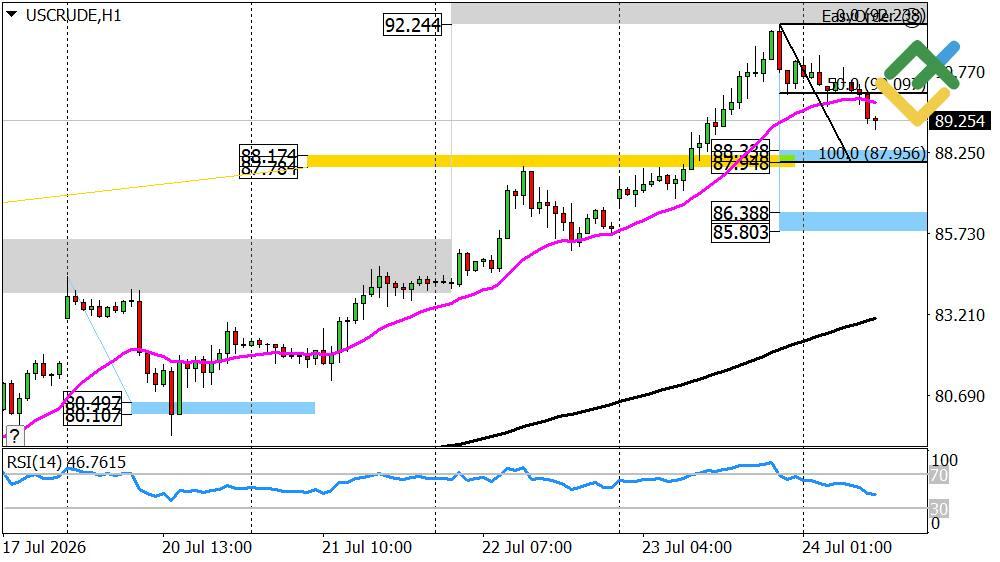Click the blue support zone near 80.497
Screen dimensions: 1000x562
coord(223,408)
